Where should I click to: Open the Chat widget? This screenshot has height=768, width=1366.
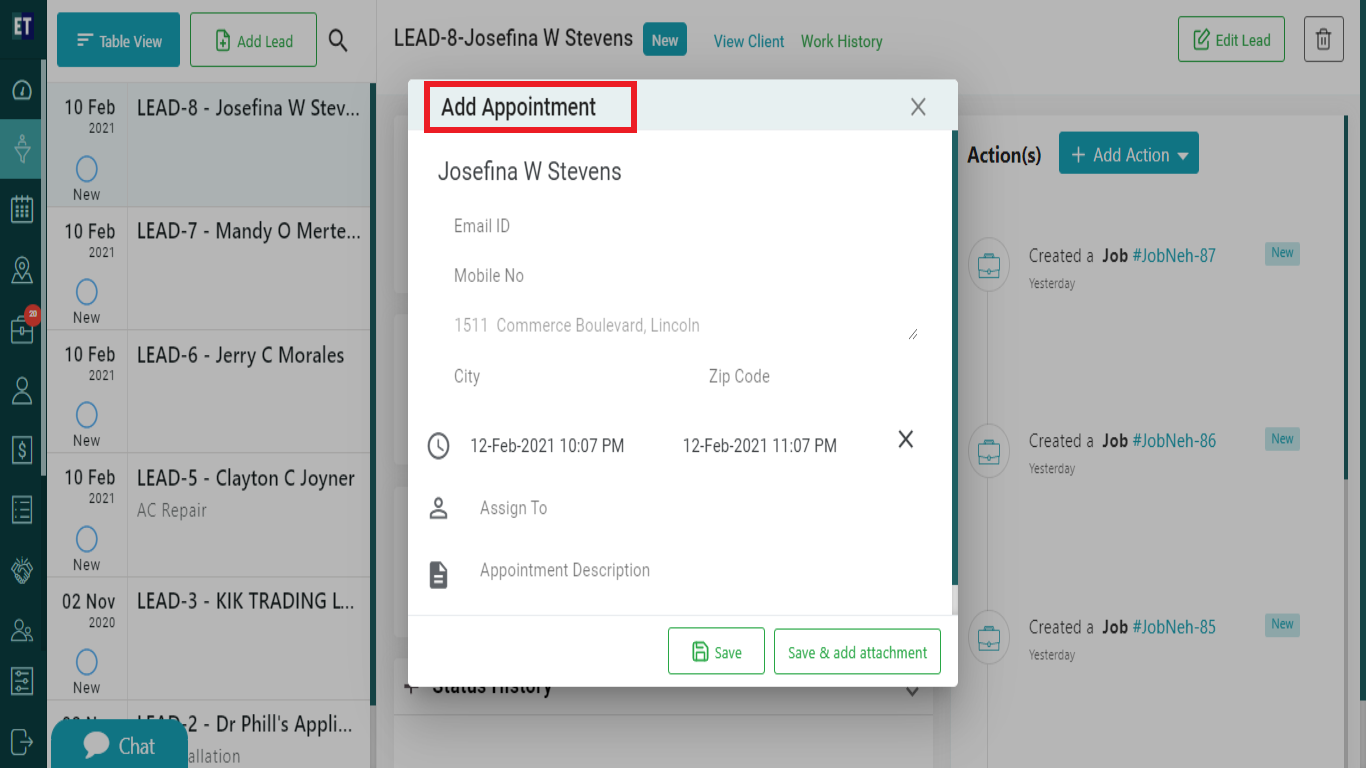point(118,745)
